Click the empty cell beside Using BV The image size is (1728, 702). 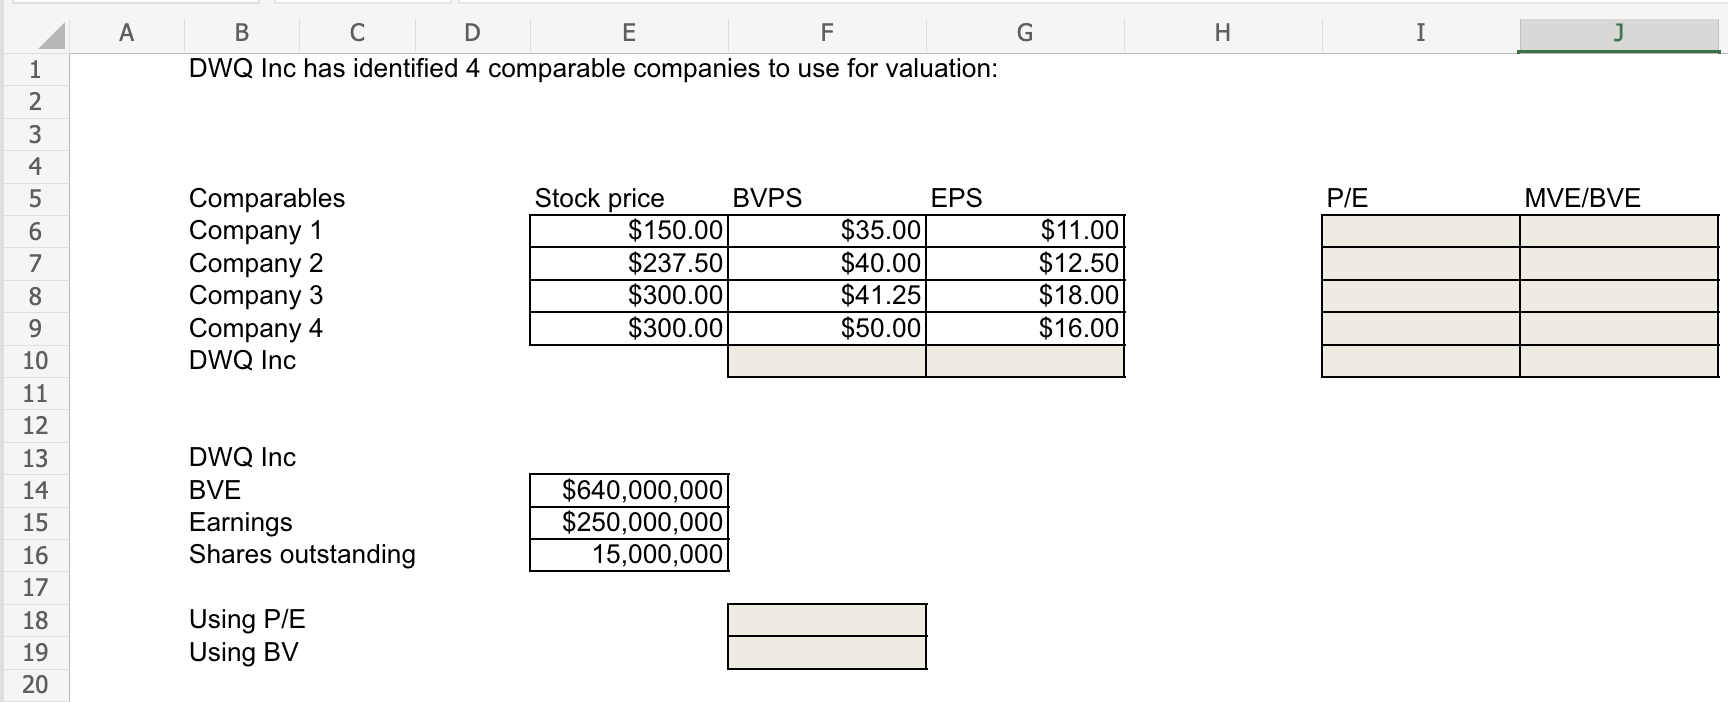point(825,654)
